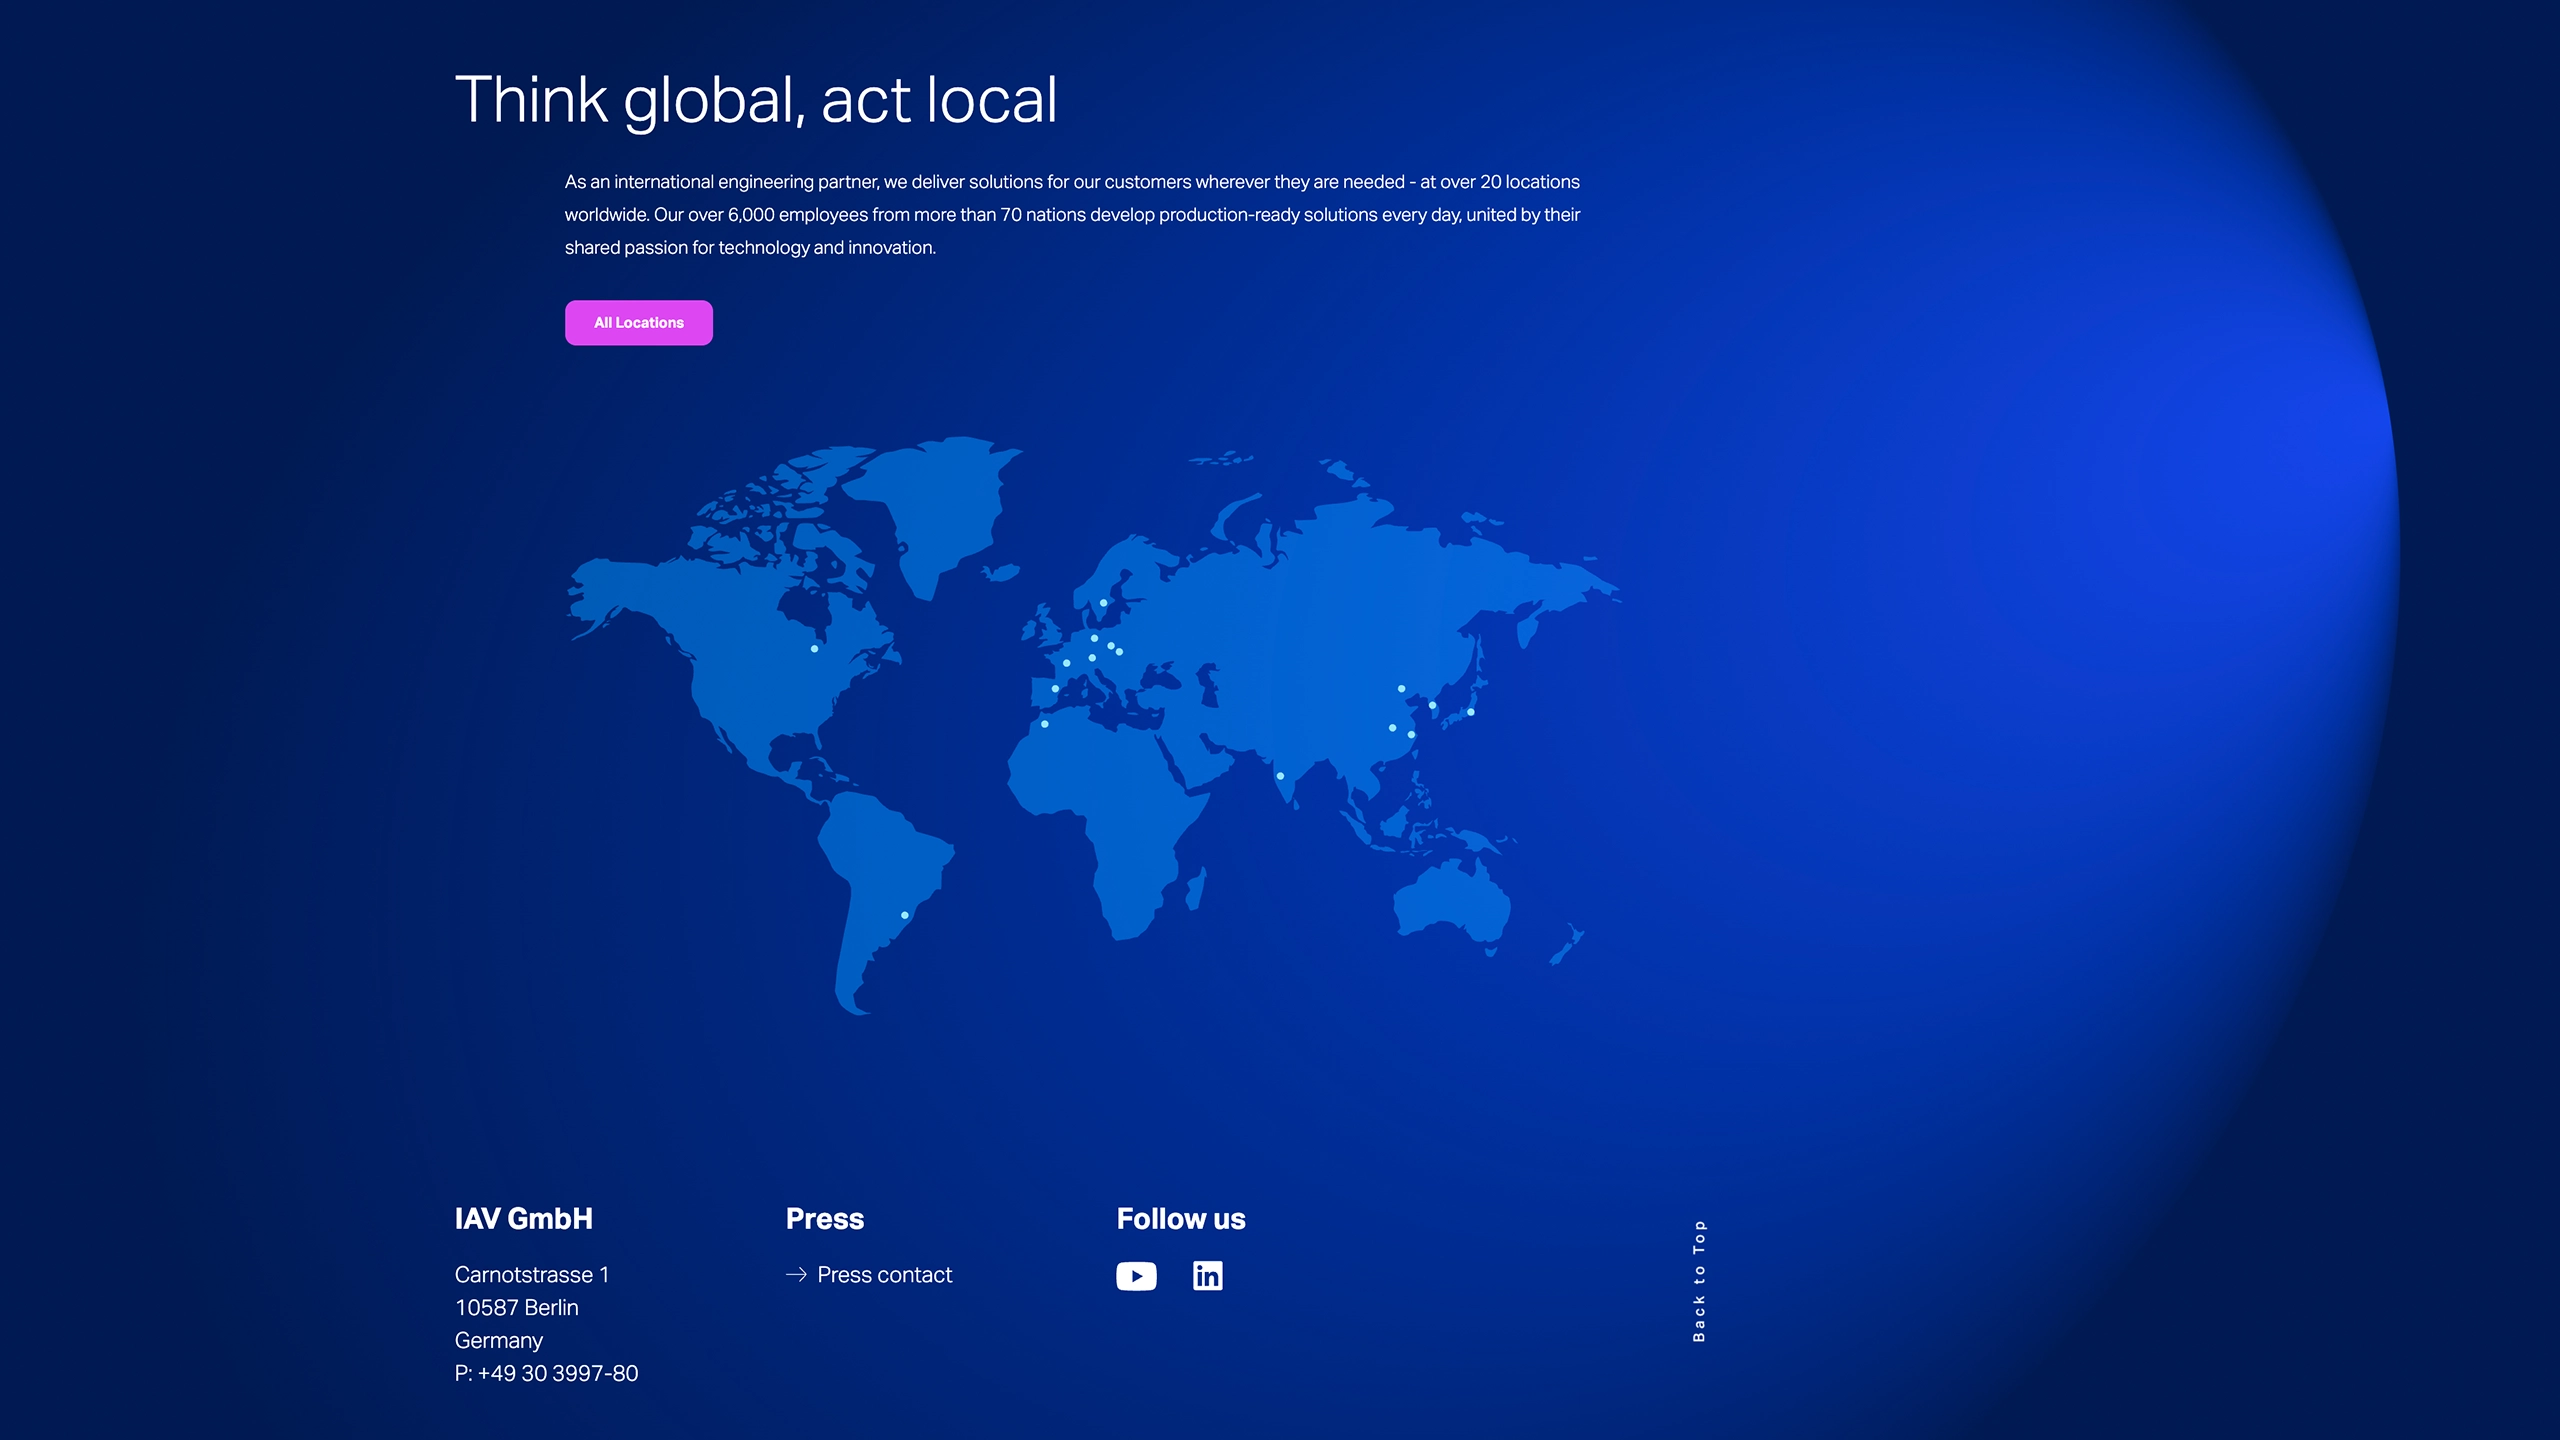Image resolution: width=2560 pixels, height=1440 pixels.
Task: Select the Spain location dot on map
Action: tap(1055, 689)
